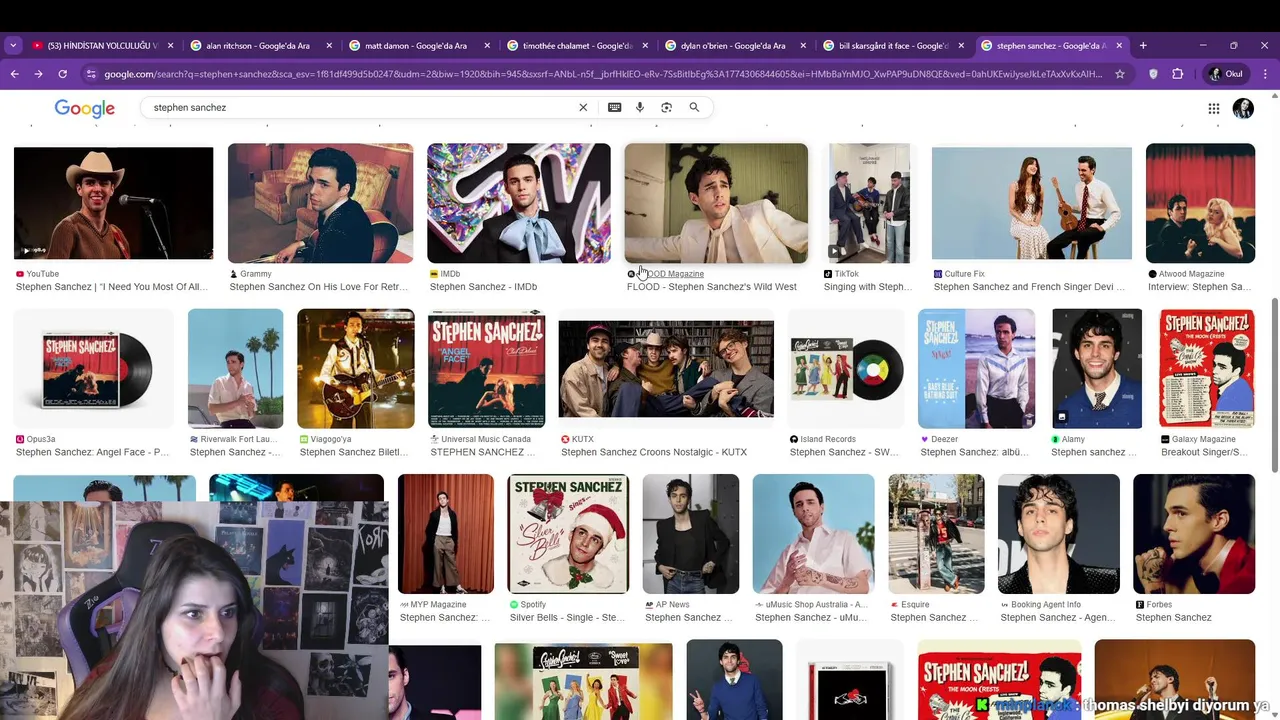Image resolution: width=1280 pixels, height=720 pixels.
Task: Close the matt damon tab
Action: click(487, 45)
